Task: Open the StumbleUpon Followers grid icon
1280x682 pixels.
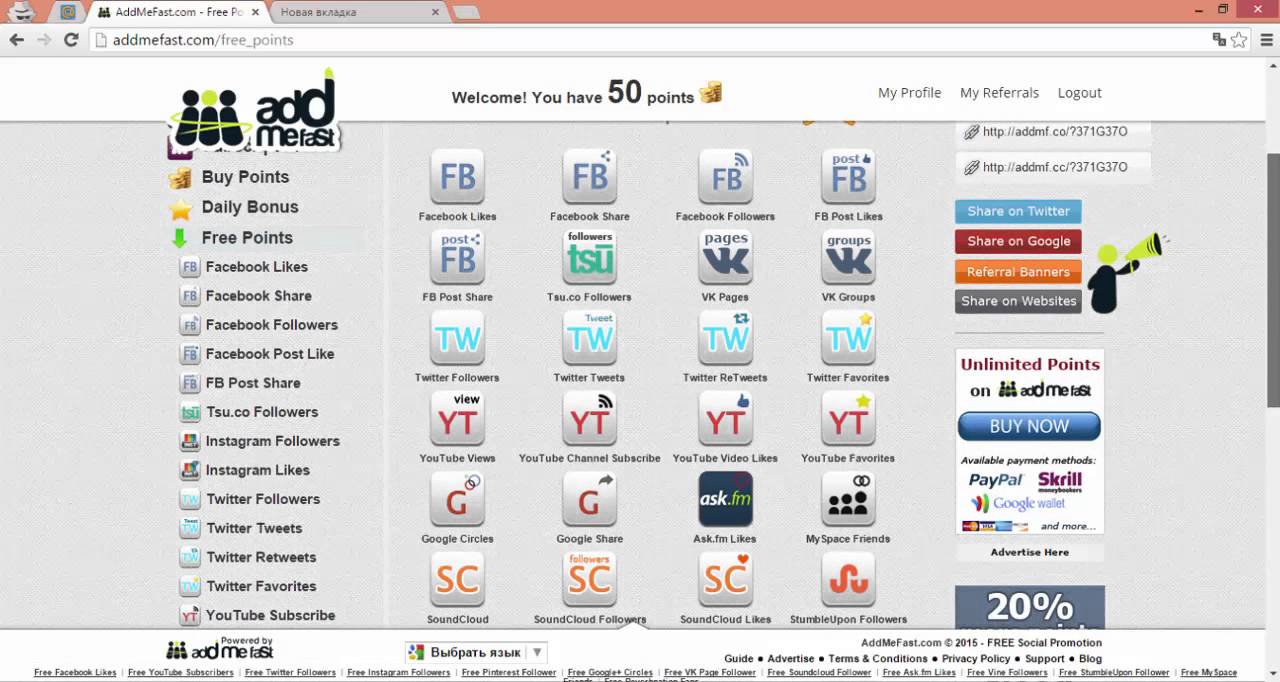Action: [x=848, y=580]
